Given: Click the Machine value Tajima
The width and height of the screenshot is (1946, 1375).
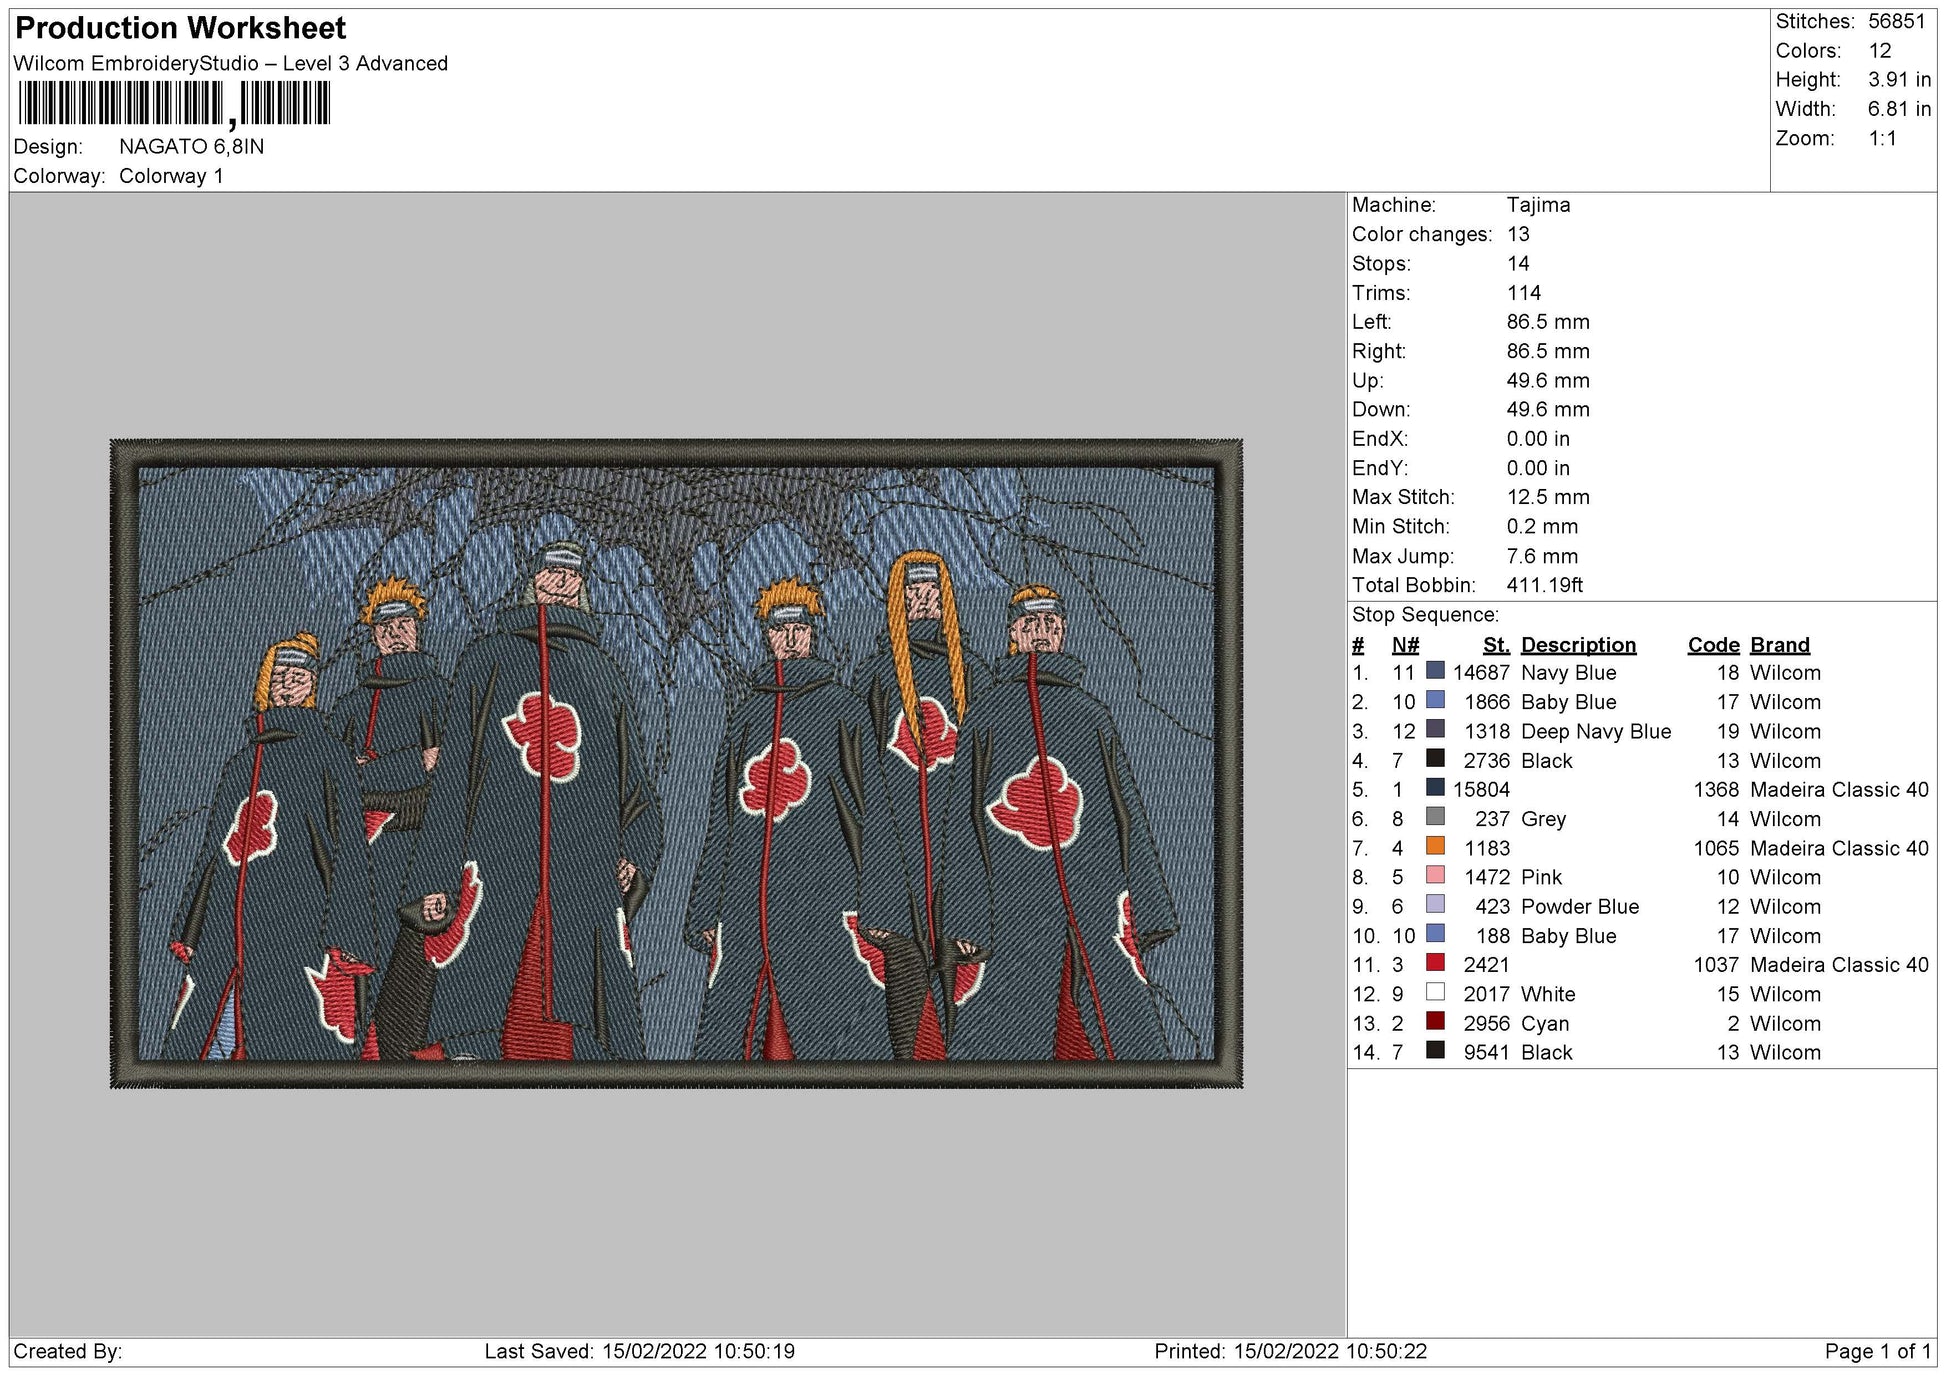Looking at the screenshot, I should (1538, 205).
